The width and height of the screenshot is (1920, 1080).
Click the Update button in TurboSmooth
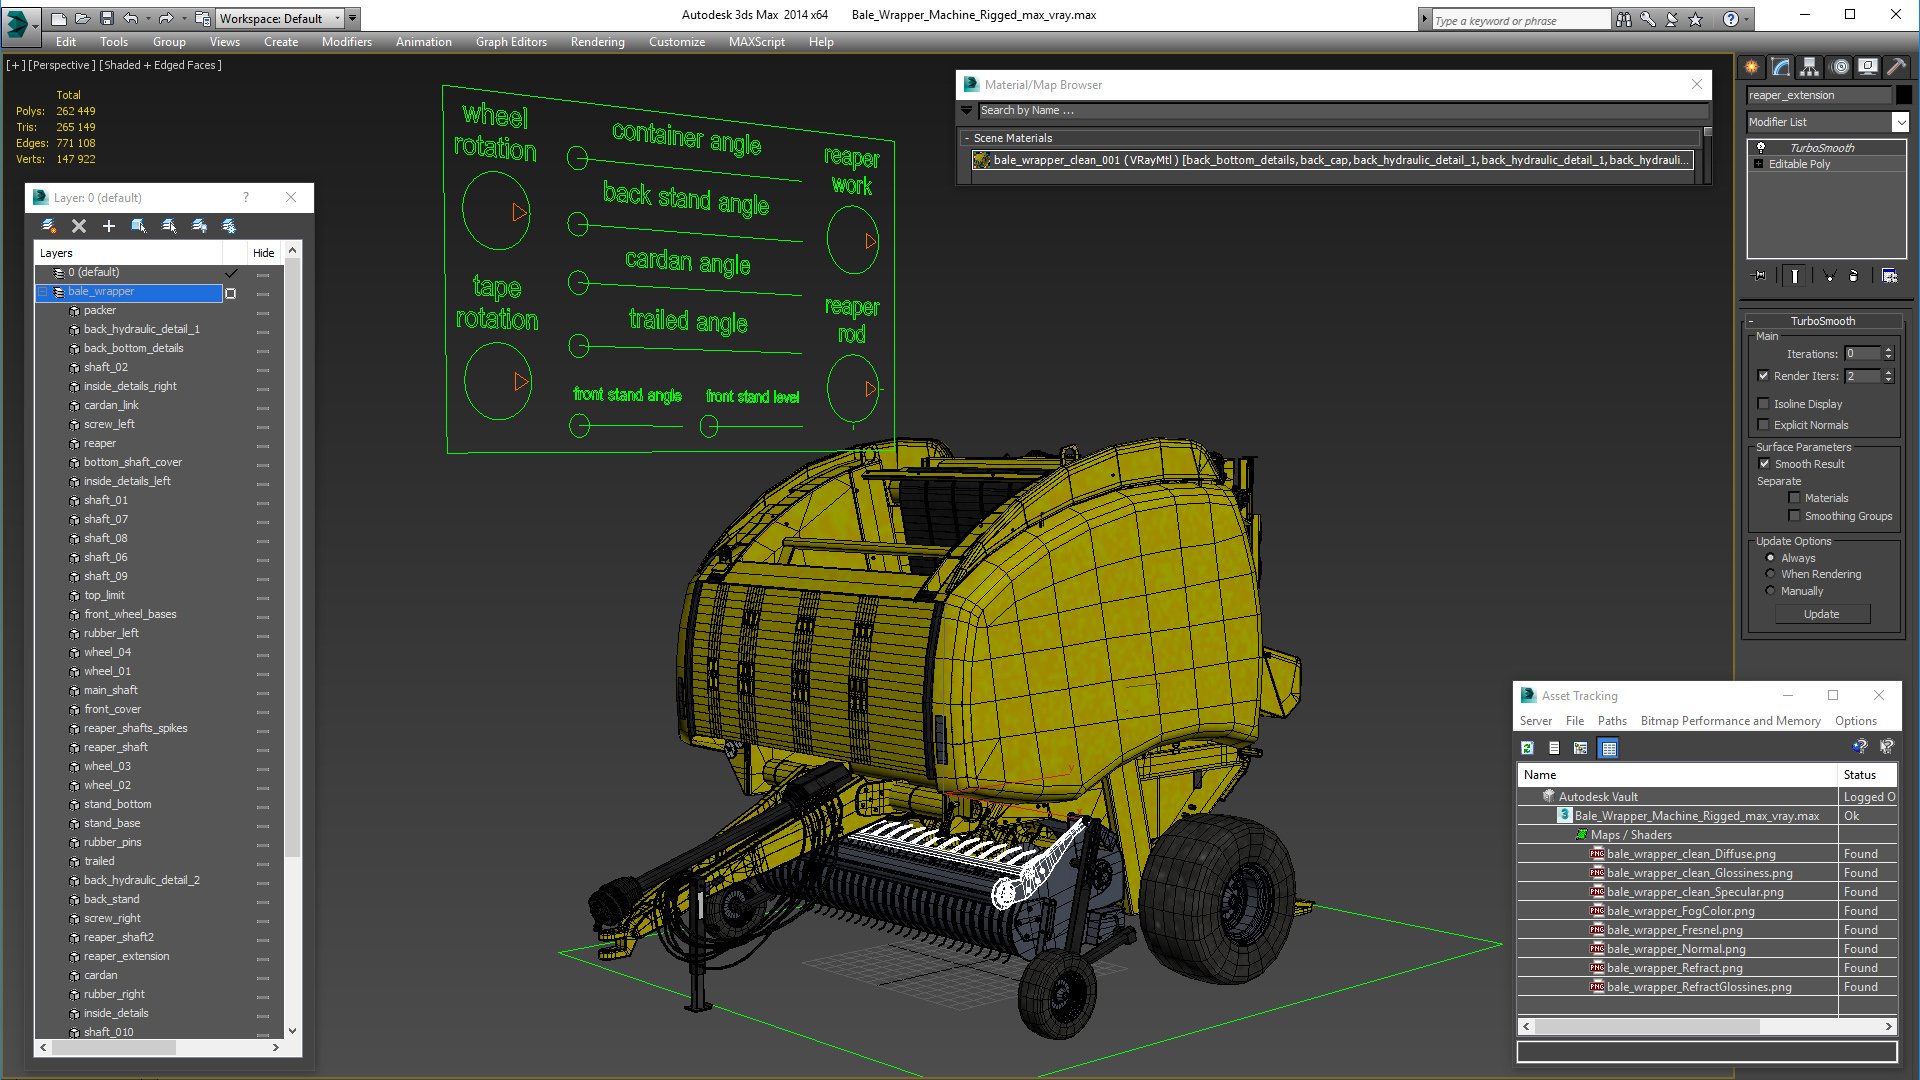[1821, 614]
